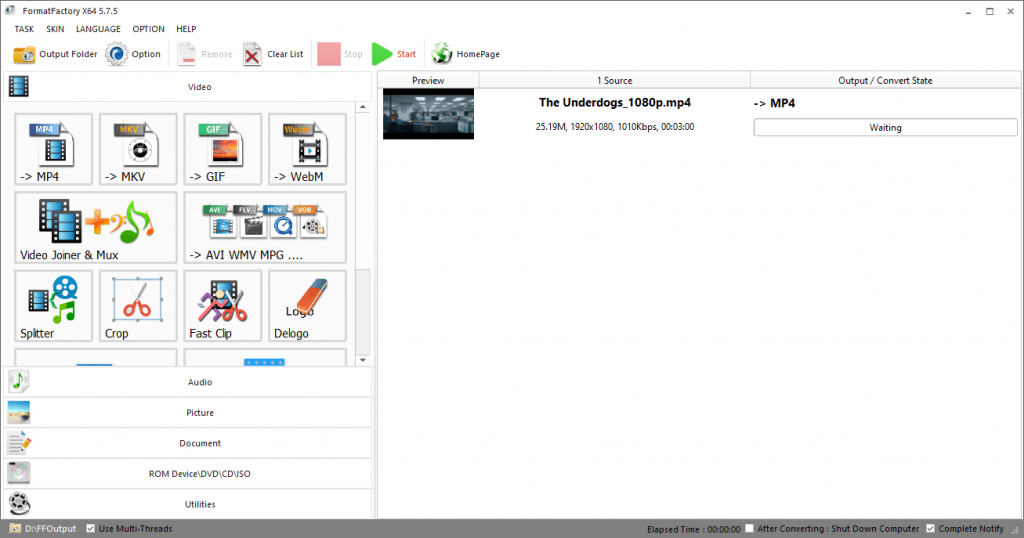Image resolution: width=1024 pixels, height=538 pixels.
Task: Open the Video Joiner & Mux tool
Action: click(96, 227)
